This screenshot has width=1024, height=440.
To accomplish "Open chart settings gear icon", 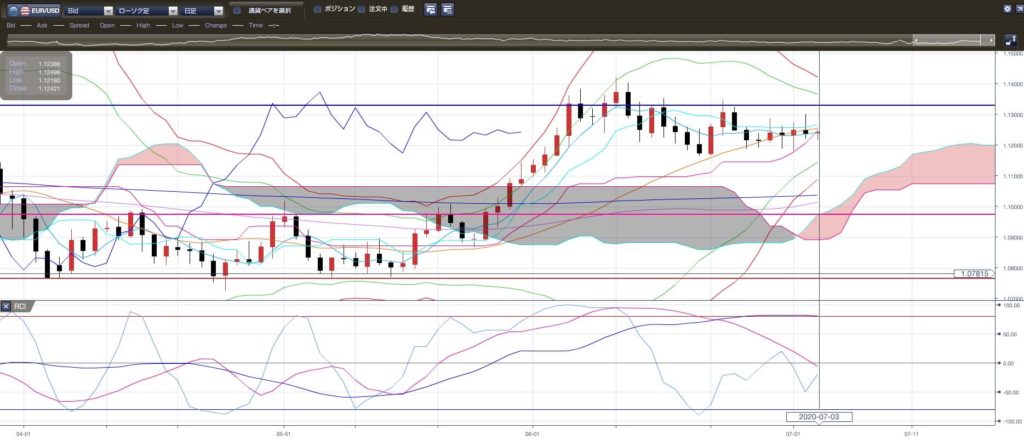I will [x=1006, y=8].
